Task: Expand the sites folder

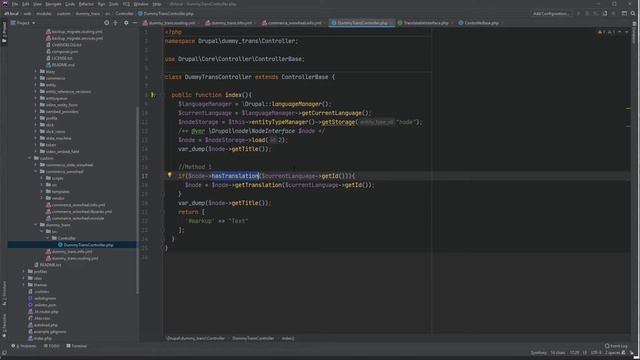Action: click(x=24, y=278)
